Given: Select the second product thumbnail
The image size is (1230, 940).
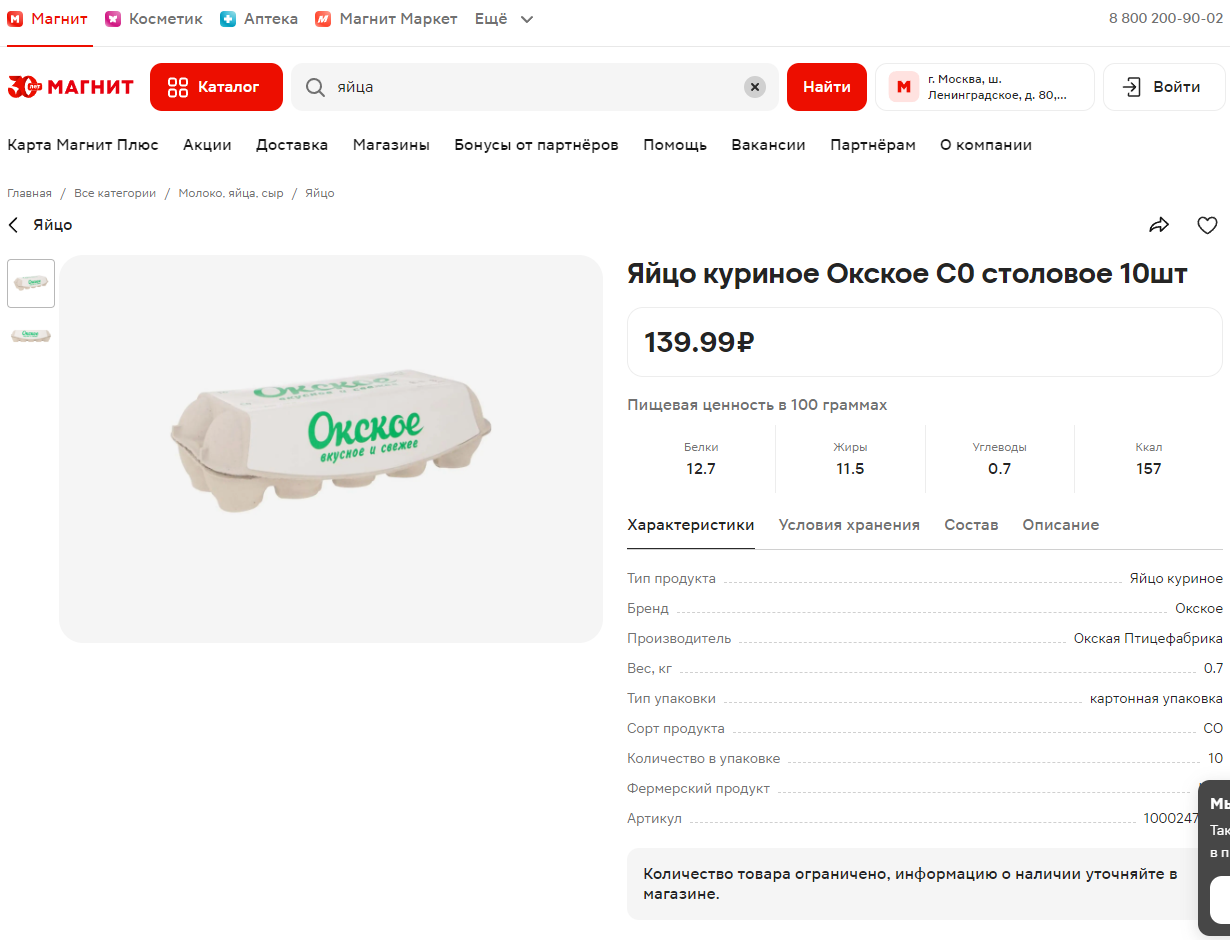Looking at the screenshot, I should [31, 335].
